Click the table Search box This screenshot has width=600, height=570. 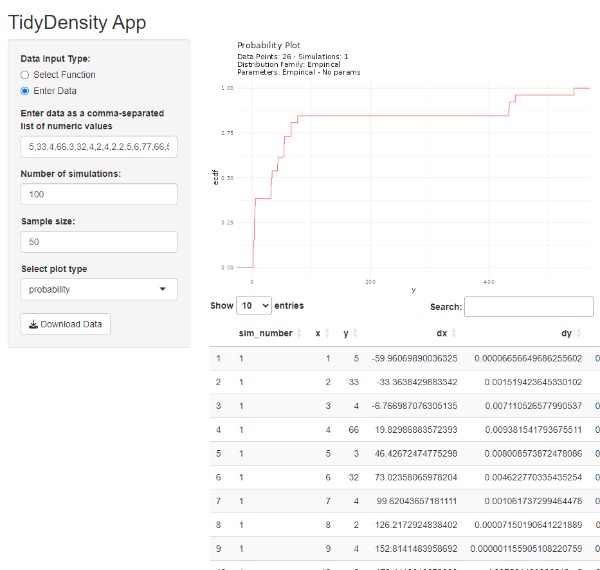coord(515,307)
